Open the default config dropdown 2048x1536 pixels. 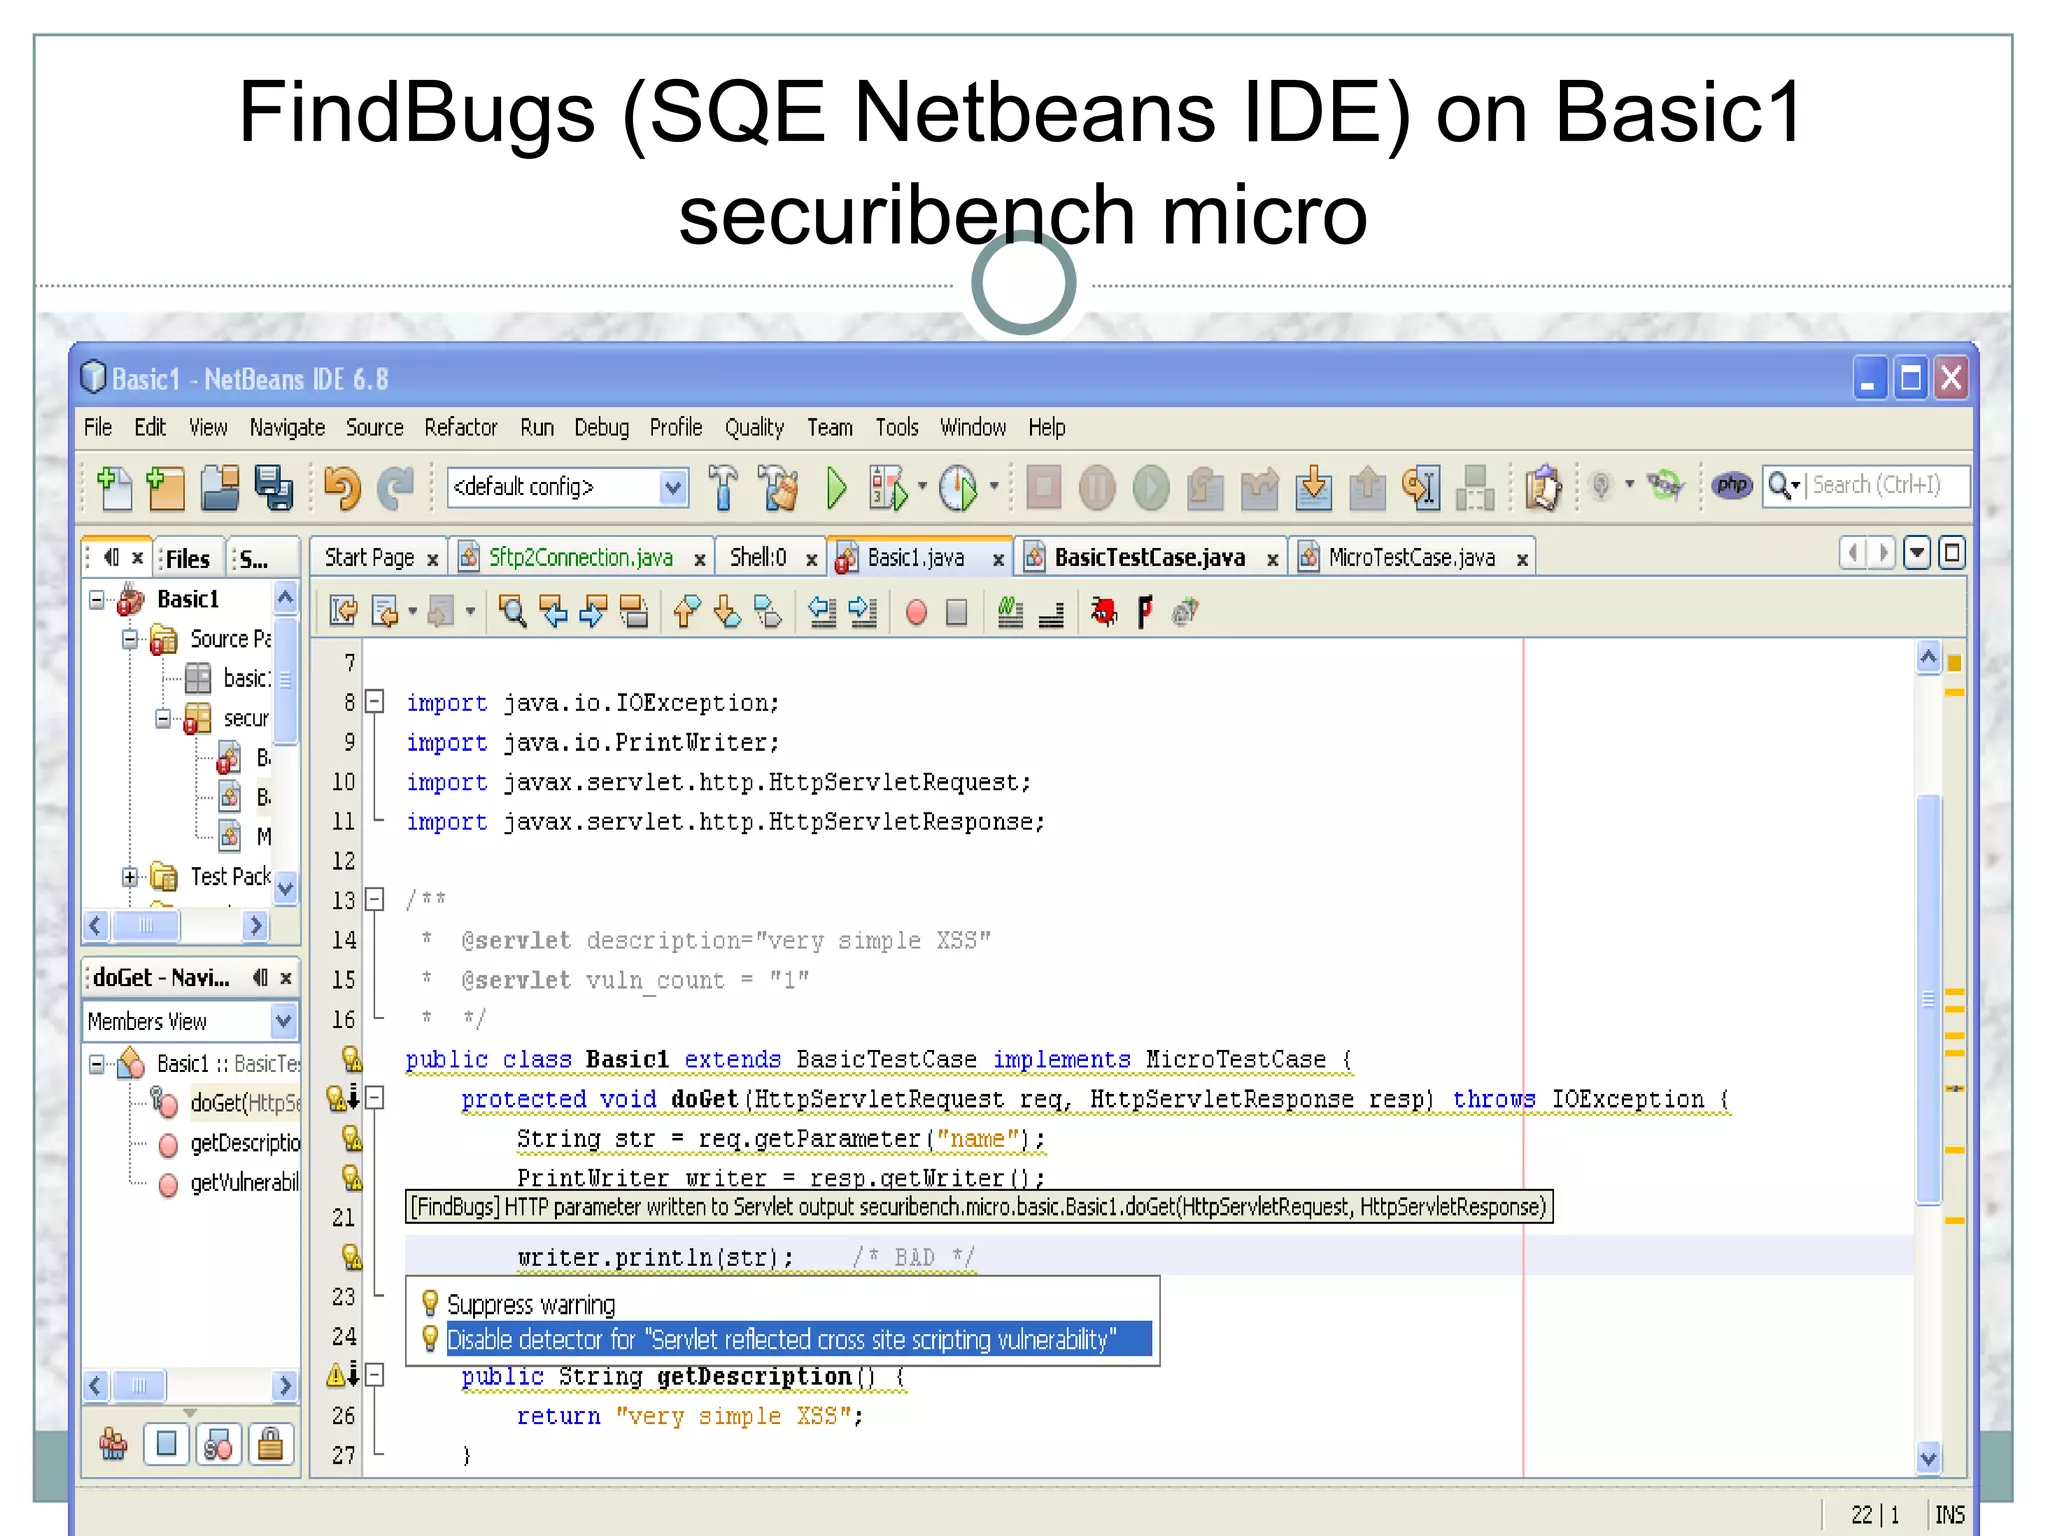(673, 488)
